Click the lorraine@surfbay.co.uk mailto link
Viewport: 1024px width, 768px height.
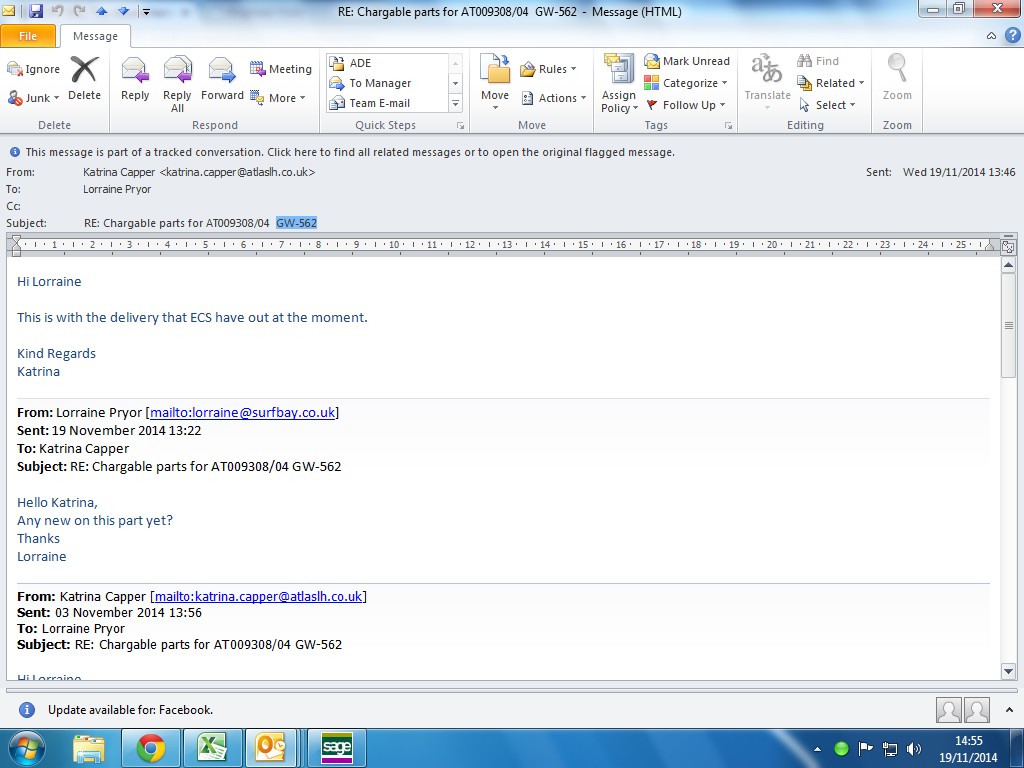click(243, 412)
